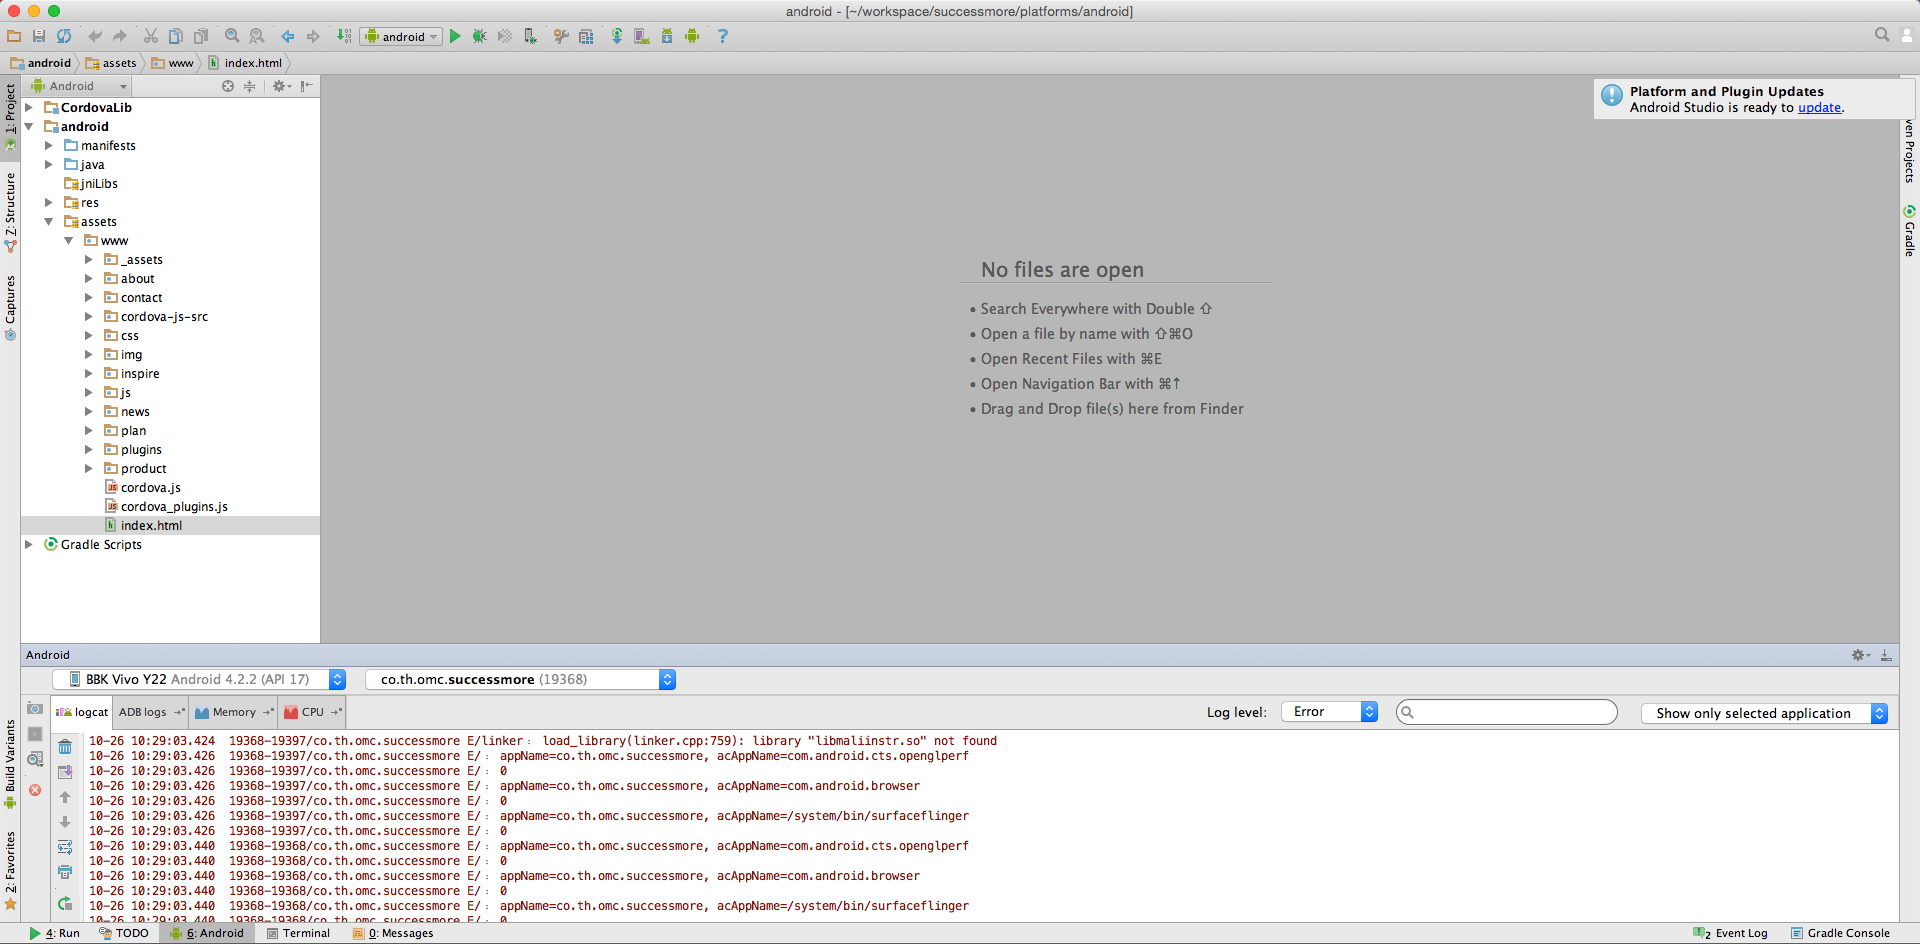Switch to the logcat tab
The height and width of the screenshot is (944, 1920).
pyautogui.click(x=82, y=712)
